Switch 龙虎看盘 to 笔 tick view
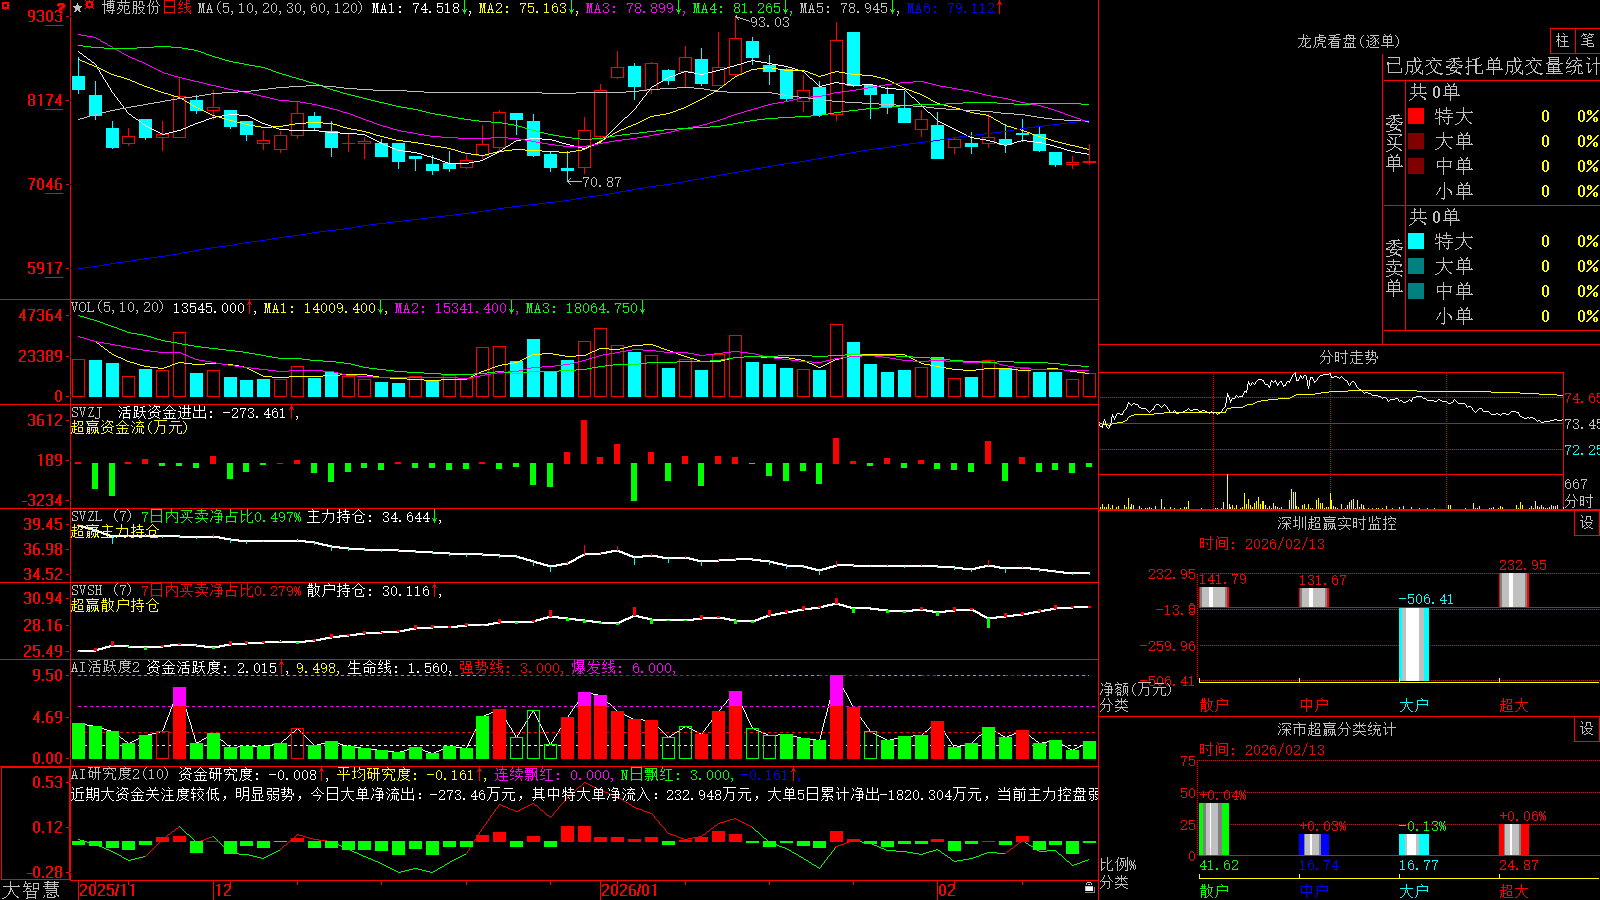Image resolution: width=1600 pixels, height=900 pixels. [1587, 41]
